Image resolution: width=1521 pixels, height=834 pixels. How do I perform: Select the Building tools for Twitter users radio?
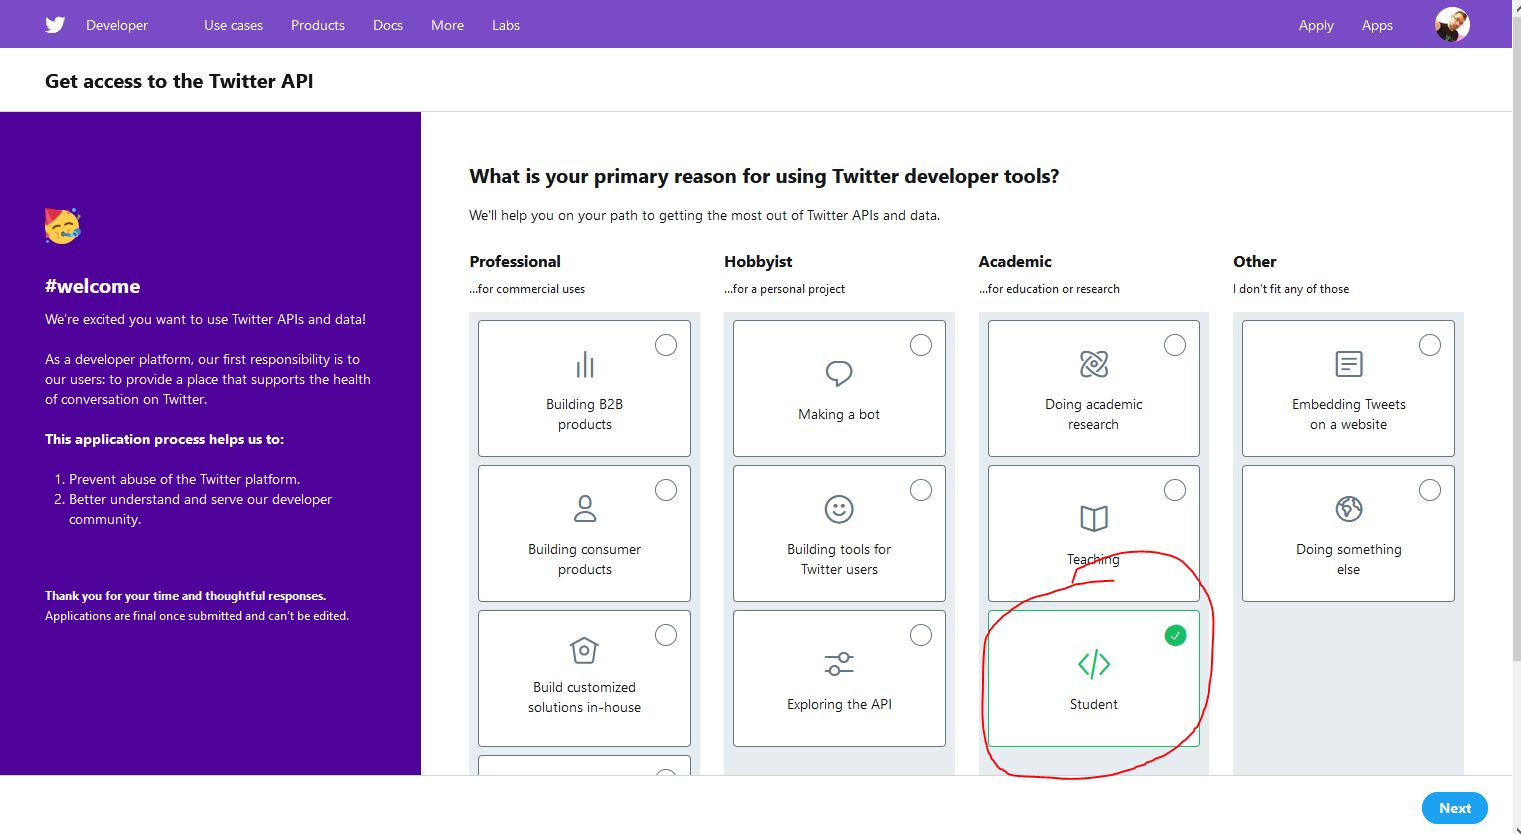[921, 490]
